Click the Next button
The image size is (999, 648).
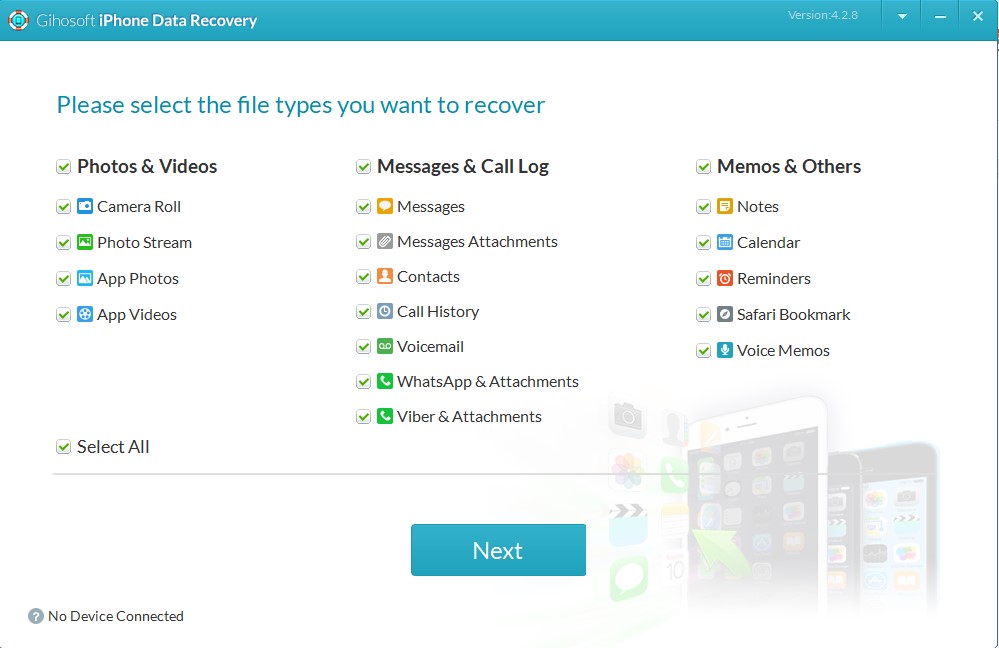click(x=498, y=550)
